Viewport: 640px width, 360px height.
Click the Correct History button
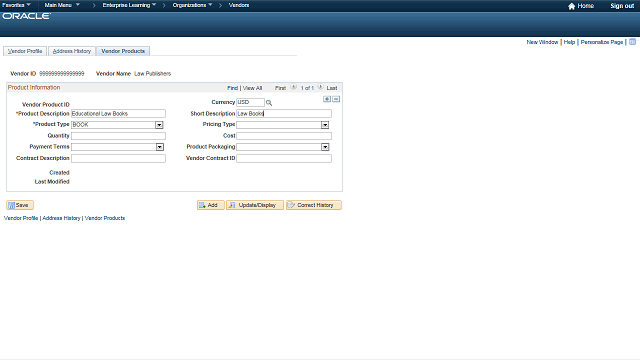pyautogui.click(x=313, y=205)
